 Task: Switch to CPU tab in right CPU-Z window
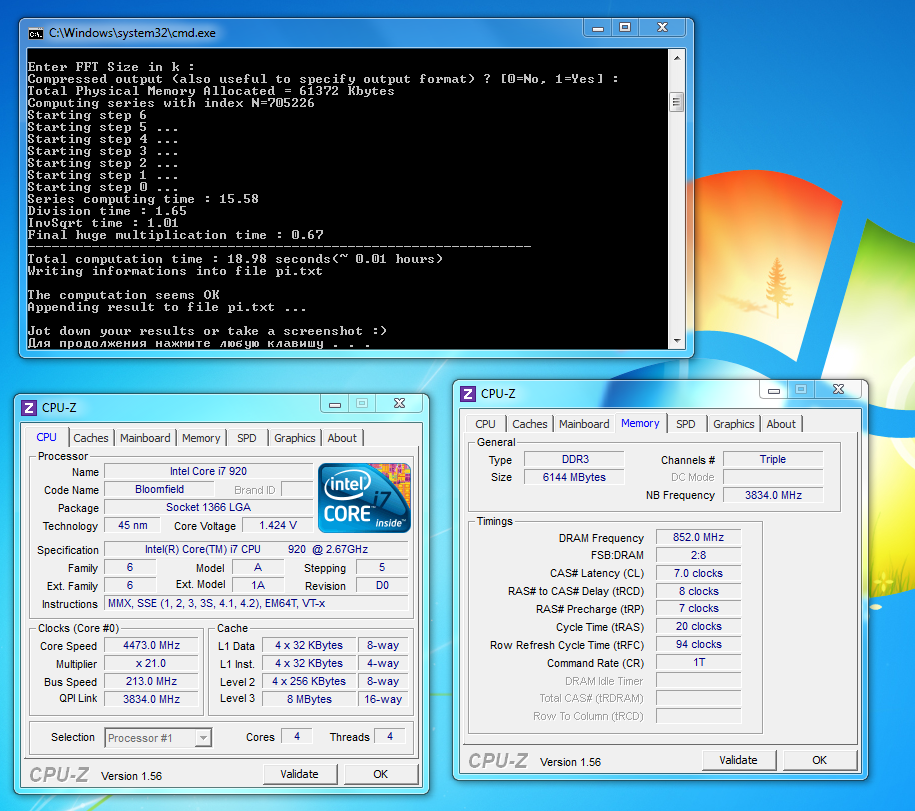click(485, 424)
